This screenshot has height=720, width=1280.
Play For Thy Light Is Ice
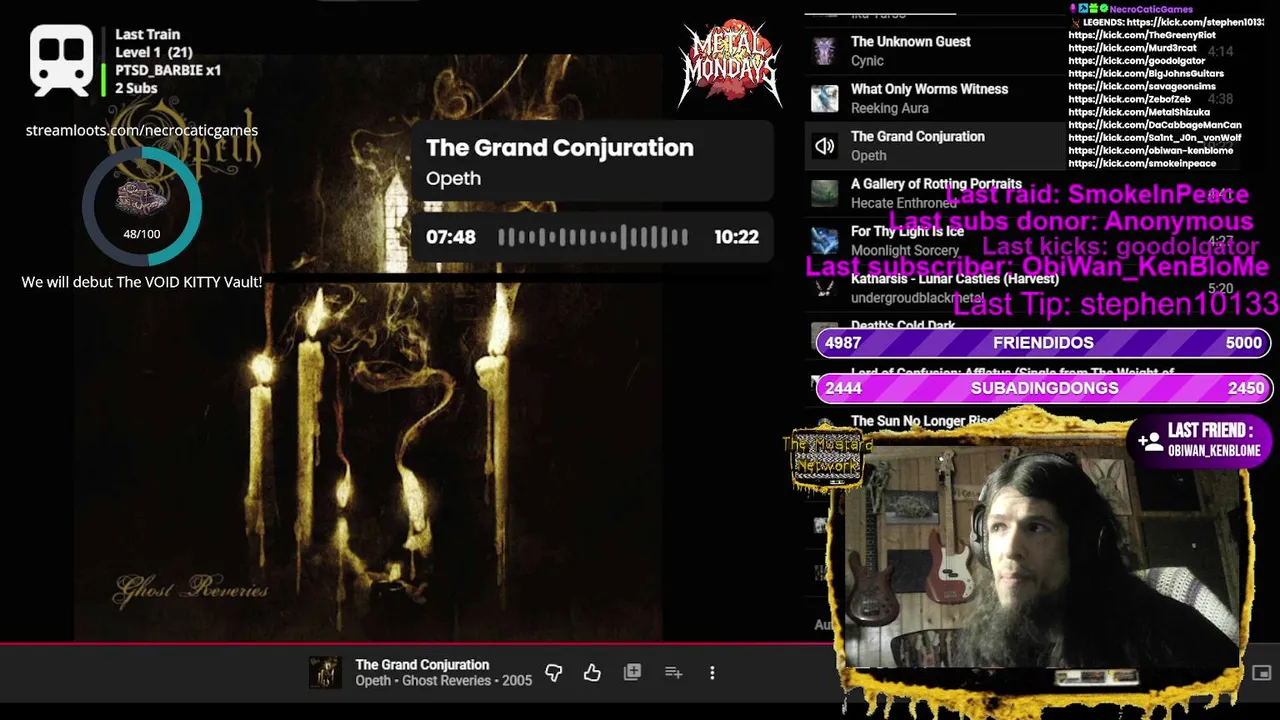pyautogui.click(x=907, y=231)
